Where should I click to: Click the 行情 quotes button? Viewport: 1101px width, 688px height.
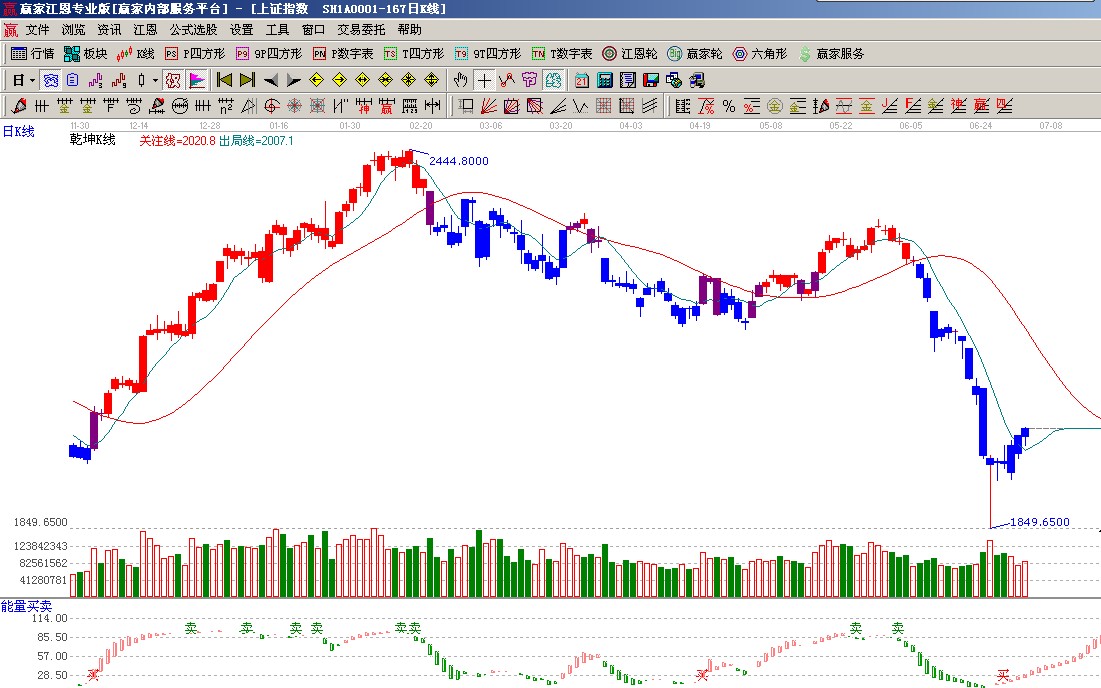coord(32,54)
